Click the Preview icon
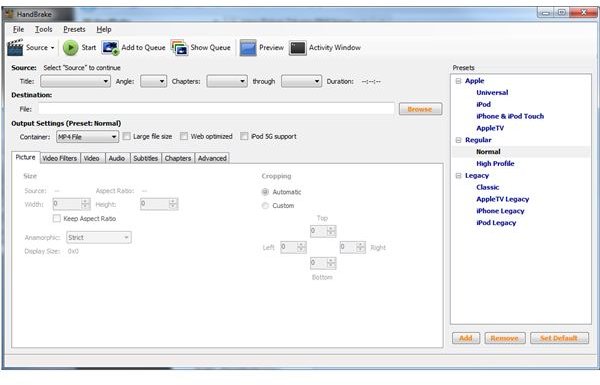 (x=248, y=48)
